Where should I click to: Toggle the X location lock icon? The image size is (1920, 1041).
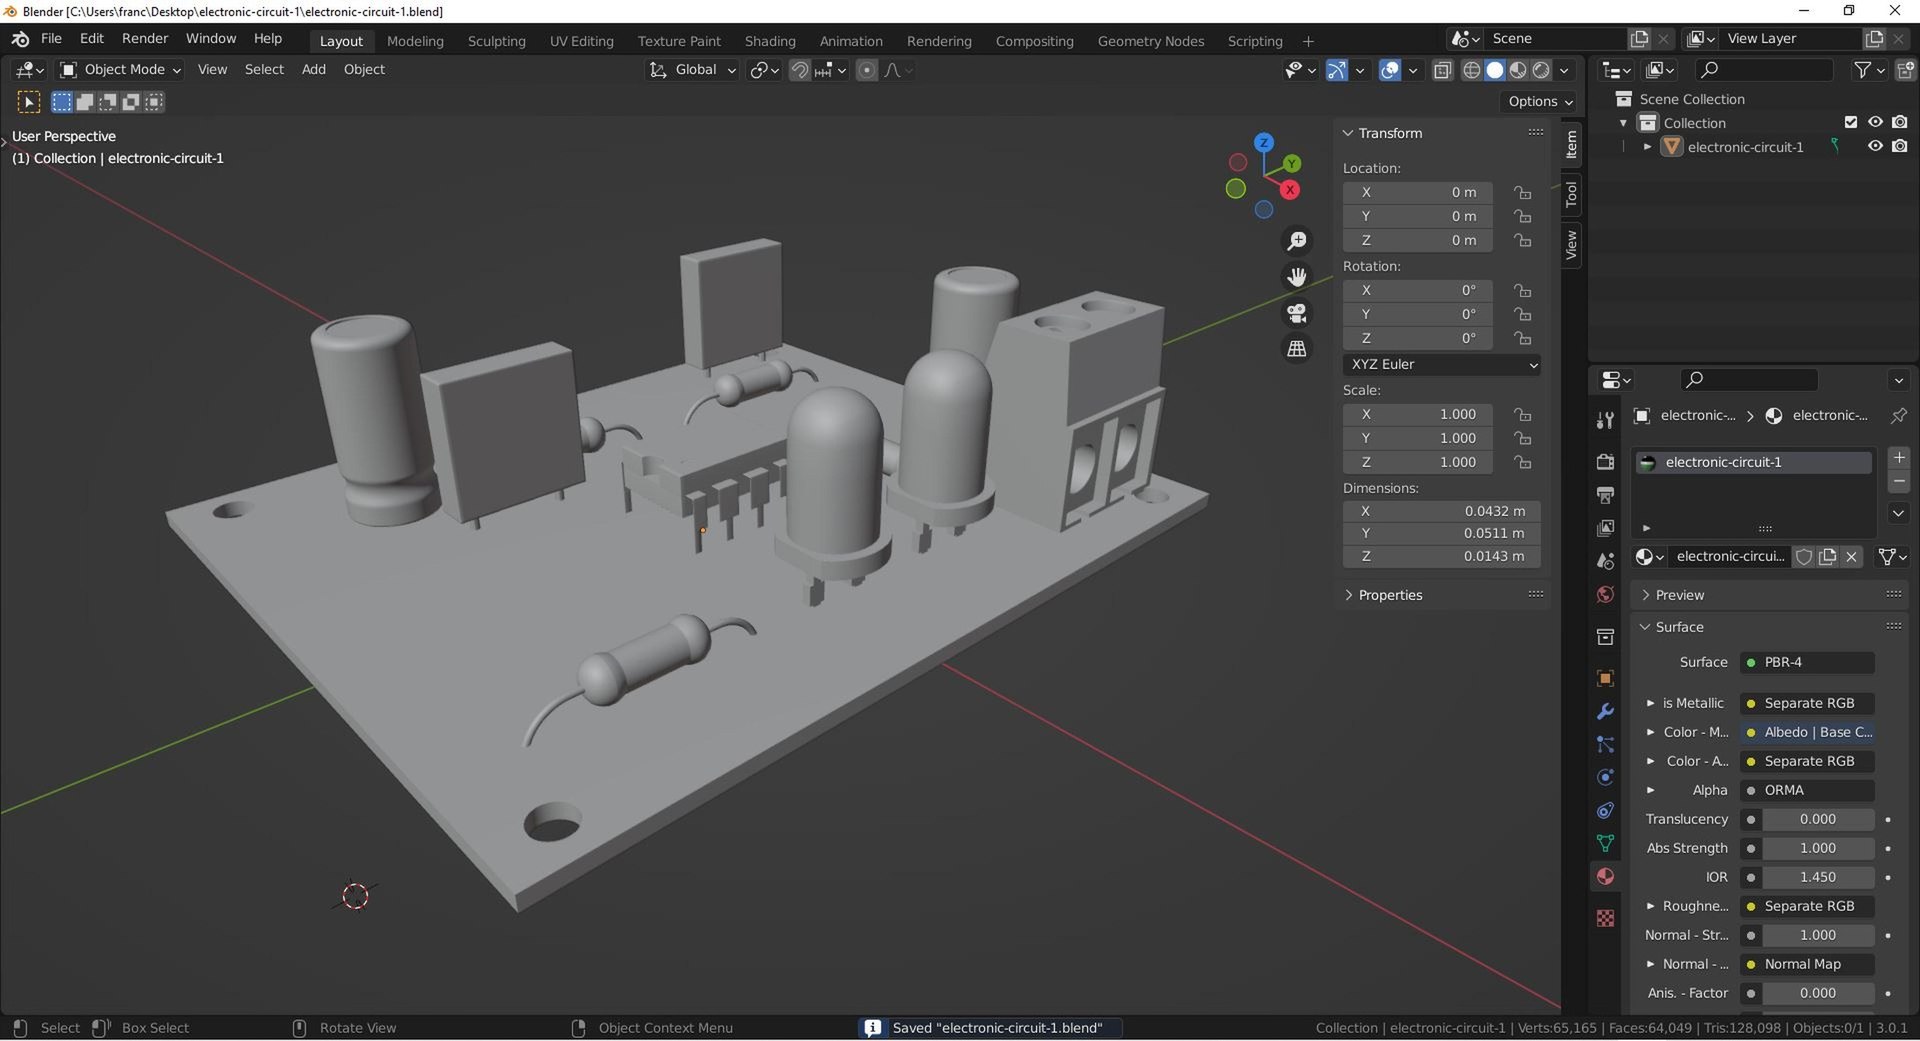[x=1522, y=192]
